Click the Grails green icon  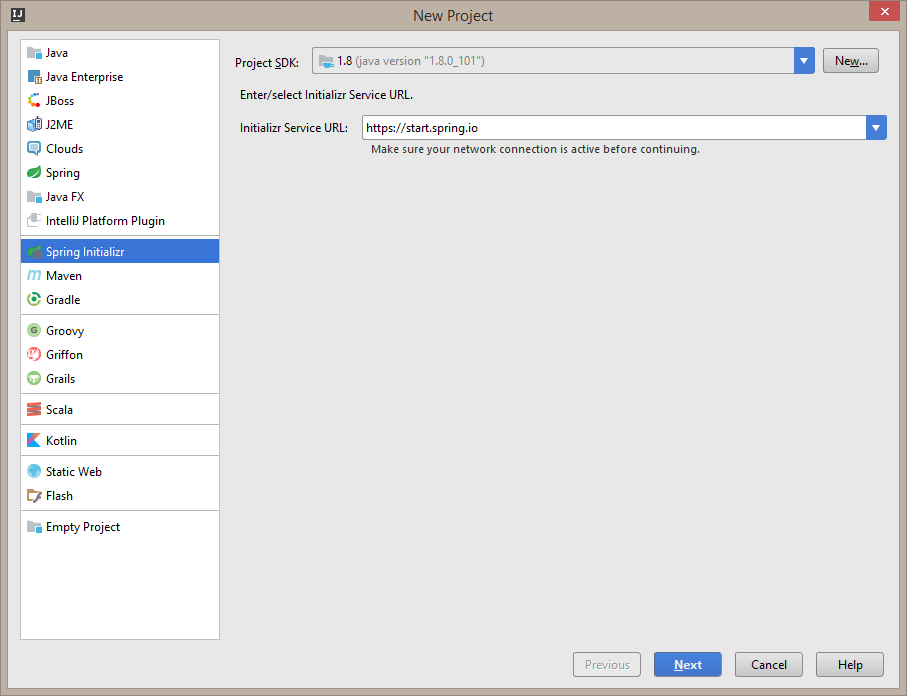tap(34, 378)
